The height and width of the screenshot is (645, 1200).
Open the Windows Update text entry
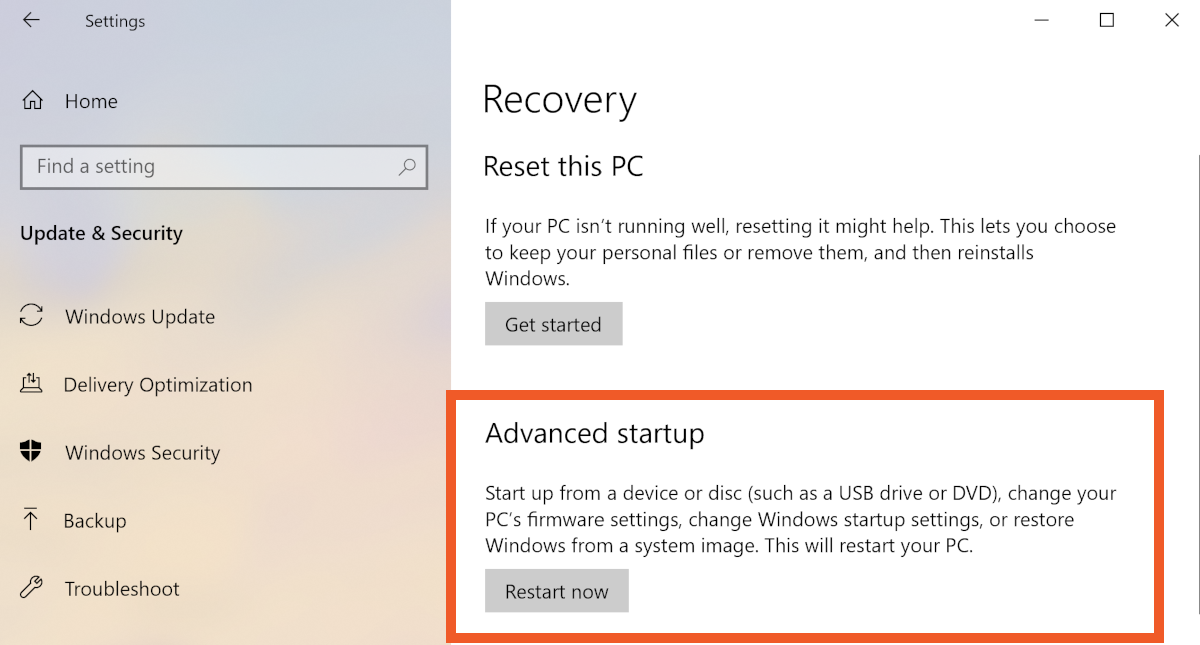(140, 317)
